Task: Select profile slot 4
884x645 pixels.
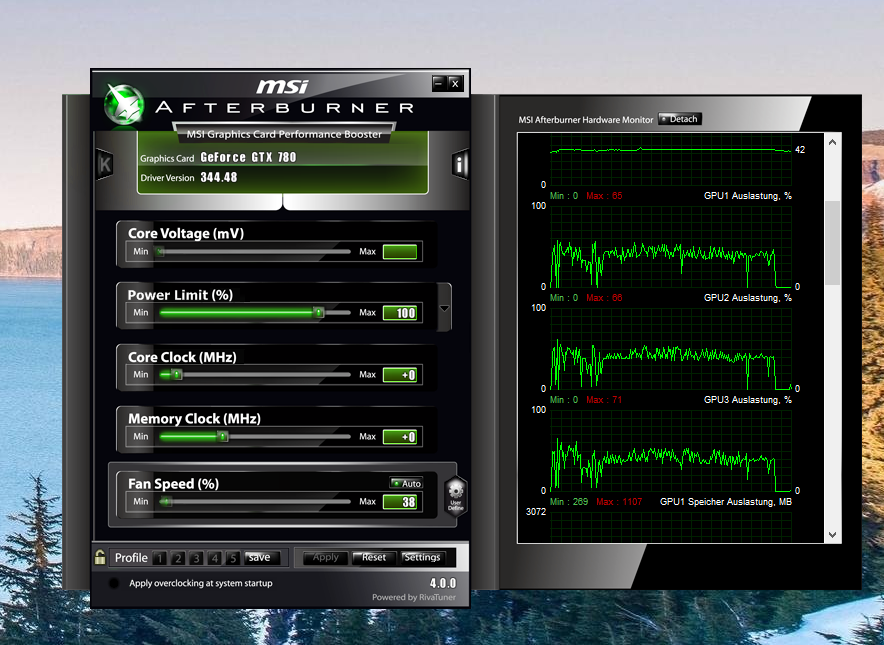Action: [214, 558]
